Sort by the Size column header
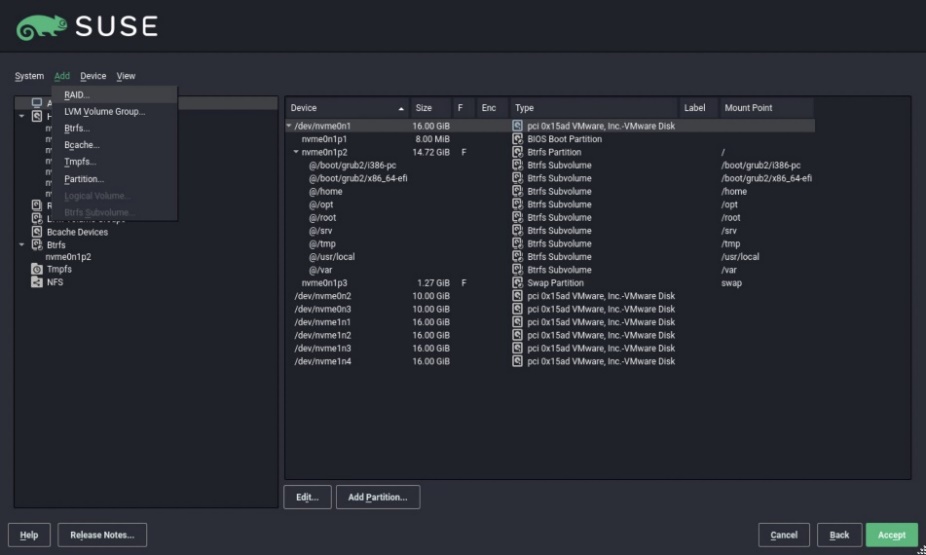Image resolution: width=926 pixels, height=555 pixels. [x=431, y=108]
